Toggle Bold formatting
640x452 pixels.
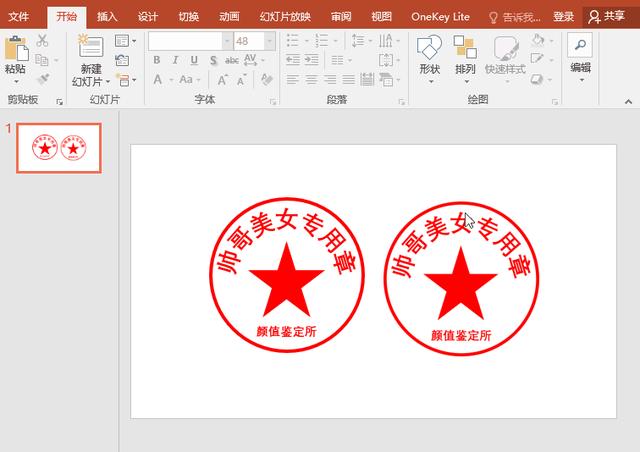point(157,60)
